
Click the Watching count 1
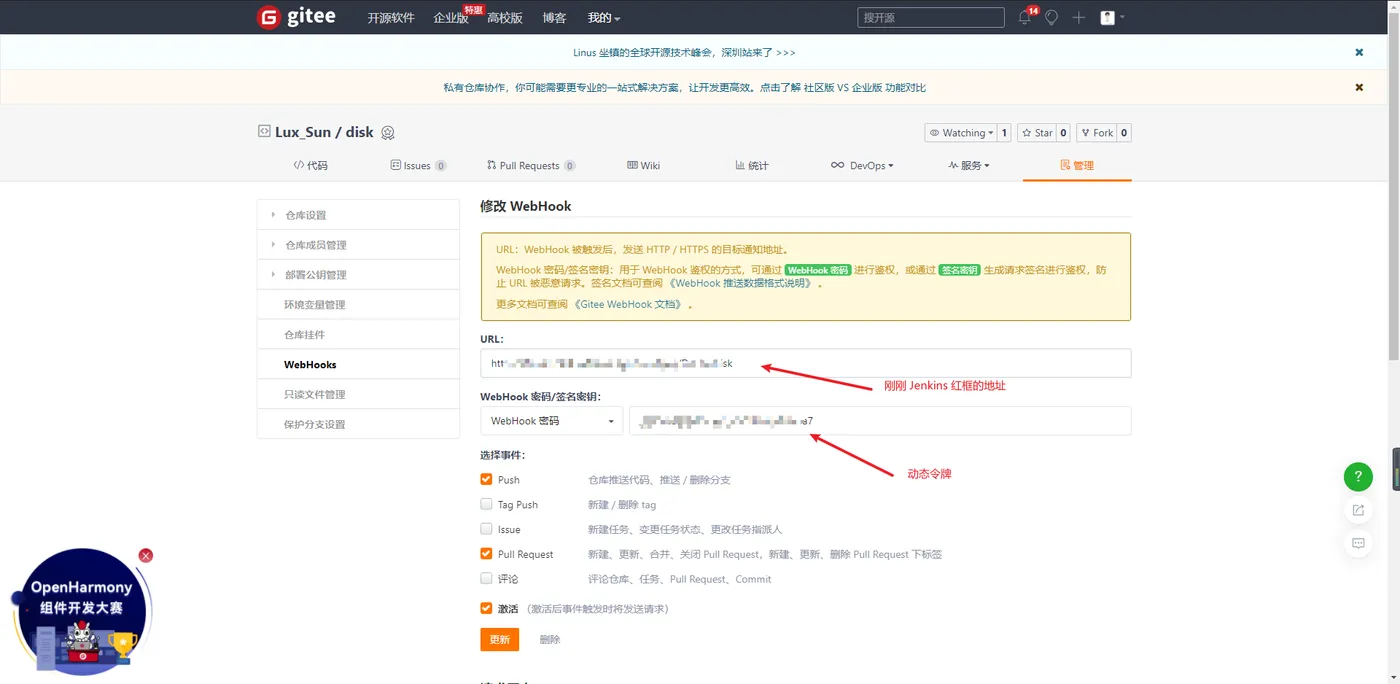1005,133
